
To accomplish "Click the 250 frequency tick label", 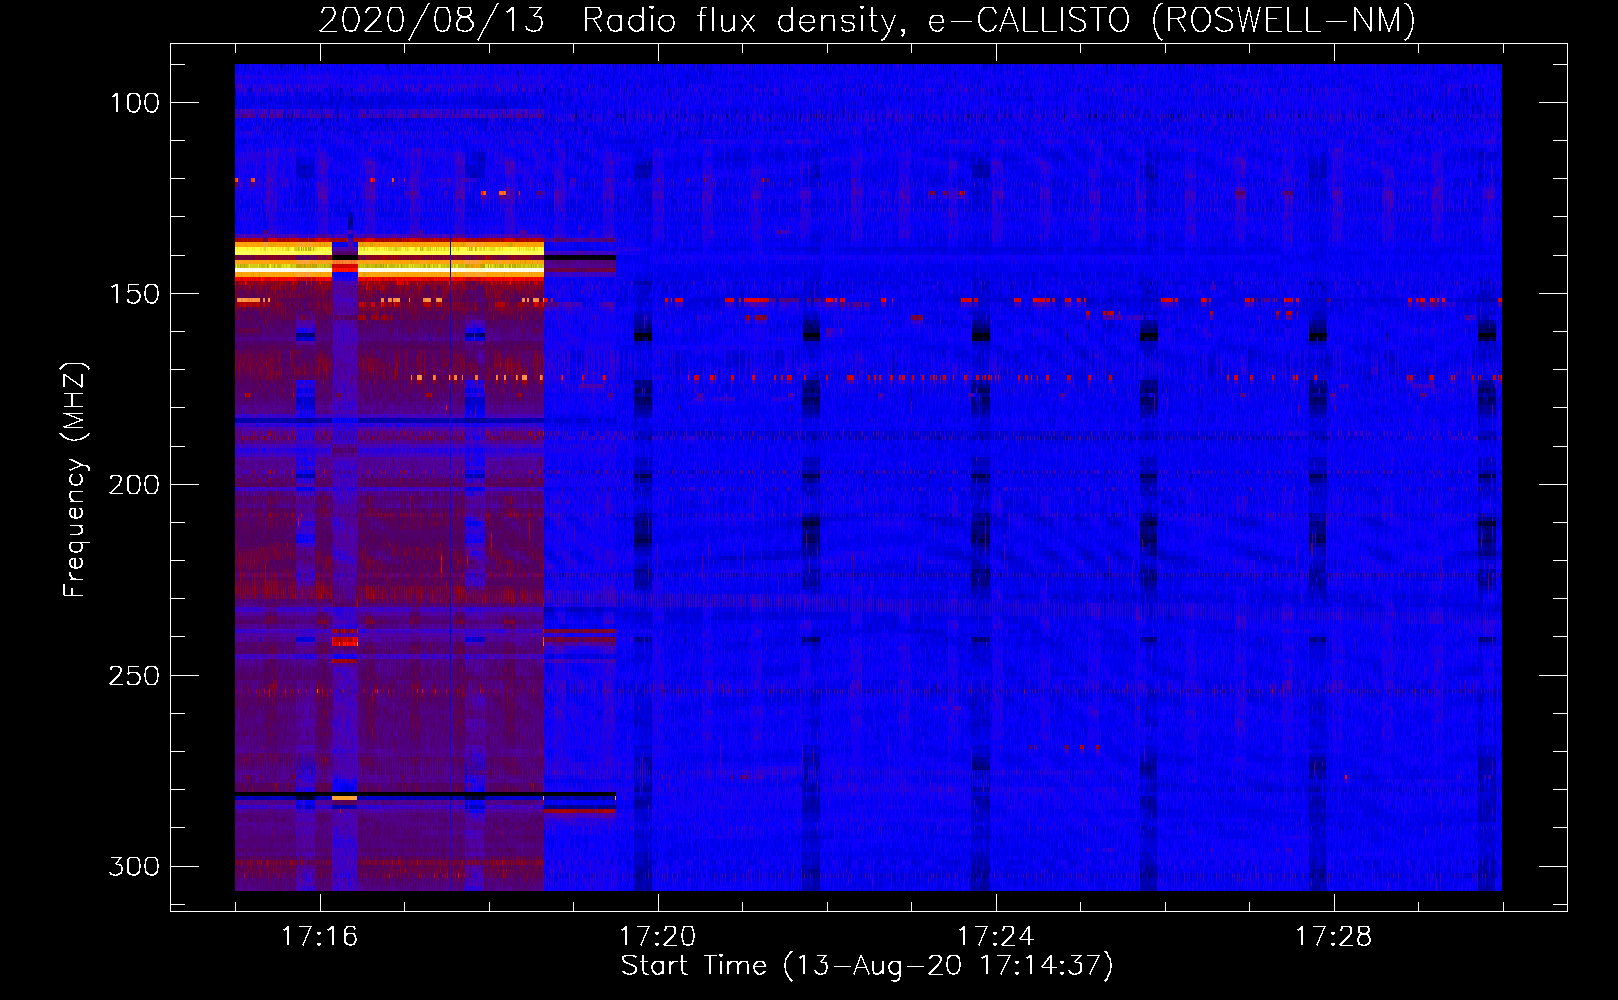I will 134,676.
